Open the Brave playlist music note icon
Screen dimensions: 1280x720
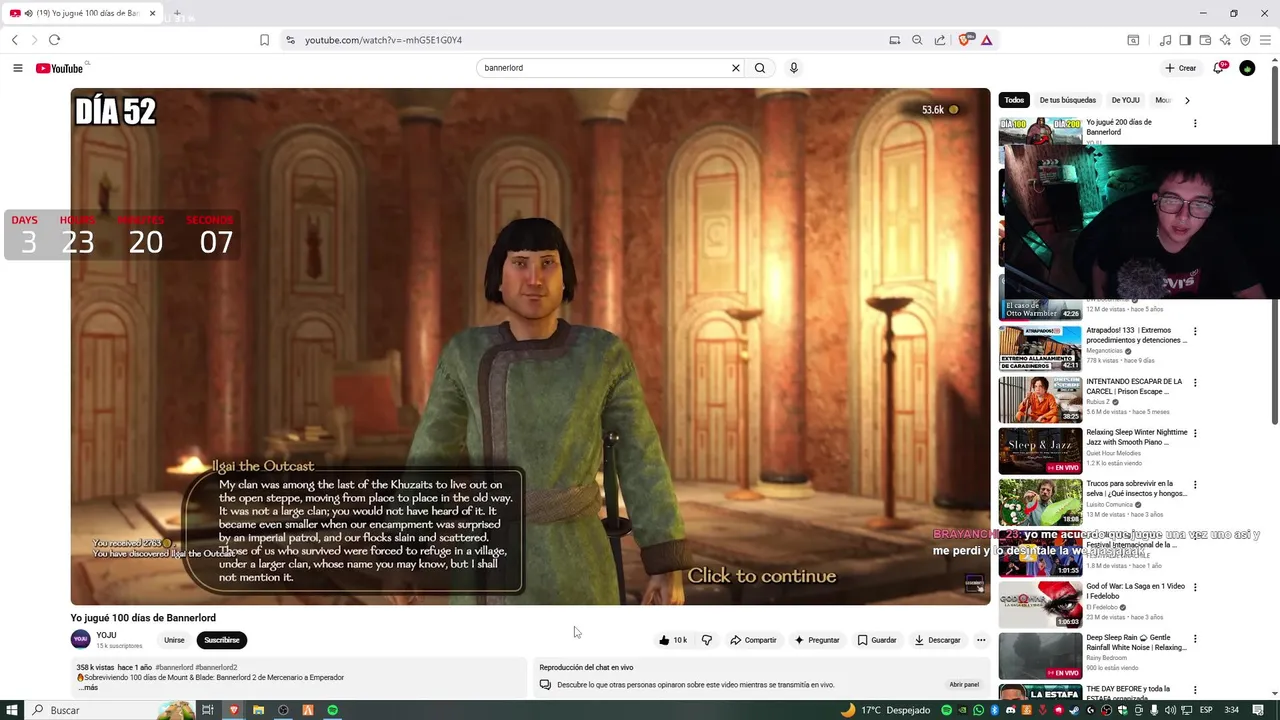[x=1165, y=40]
